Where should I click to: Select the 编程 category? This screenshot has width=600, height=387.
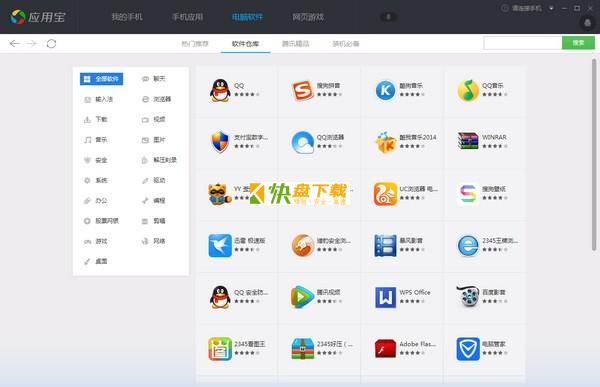tap(154, 201)
